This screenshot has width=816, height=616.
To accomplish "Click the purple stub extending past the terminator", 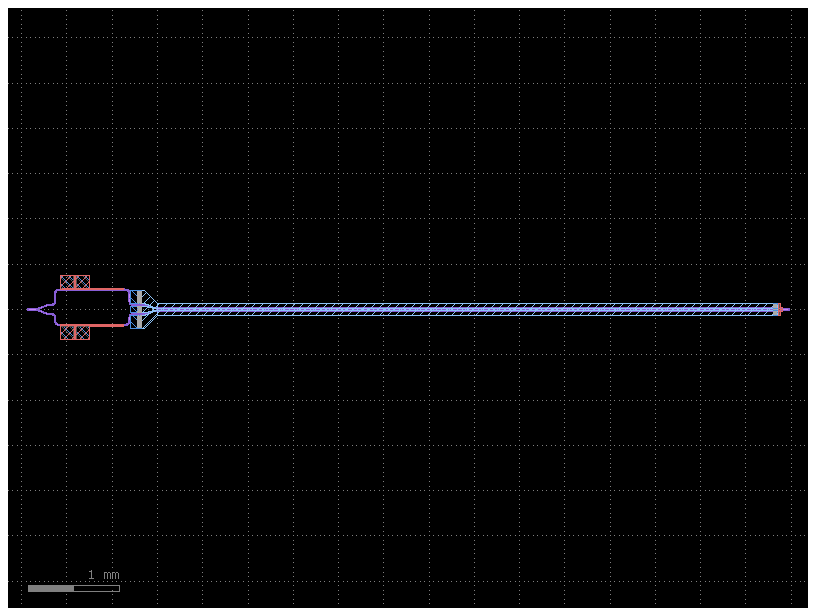I will (x=786, y=309).
